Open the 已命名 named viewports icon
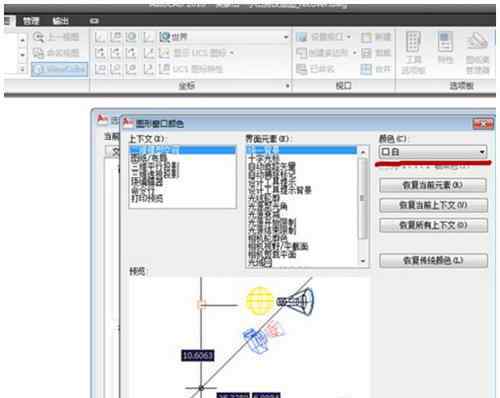Viewport: 500px width, 398px height. 301,69
